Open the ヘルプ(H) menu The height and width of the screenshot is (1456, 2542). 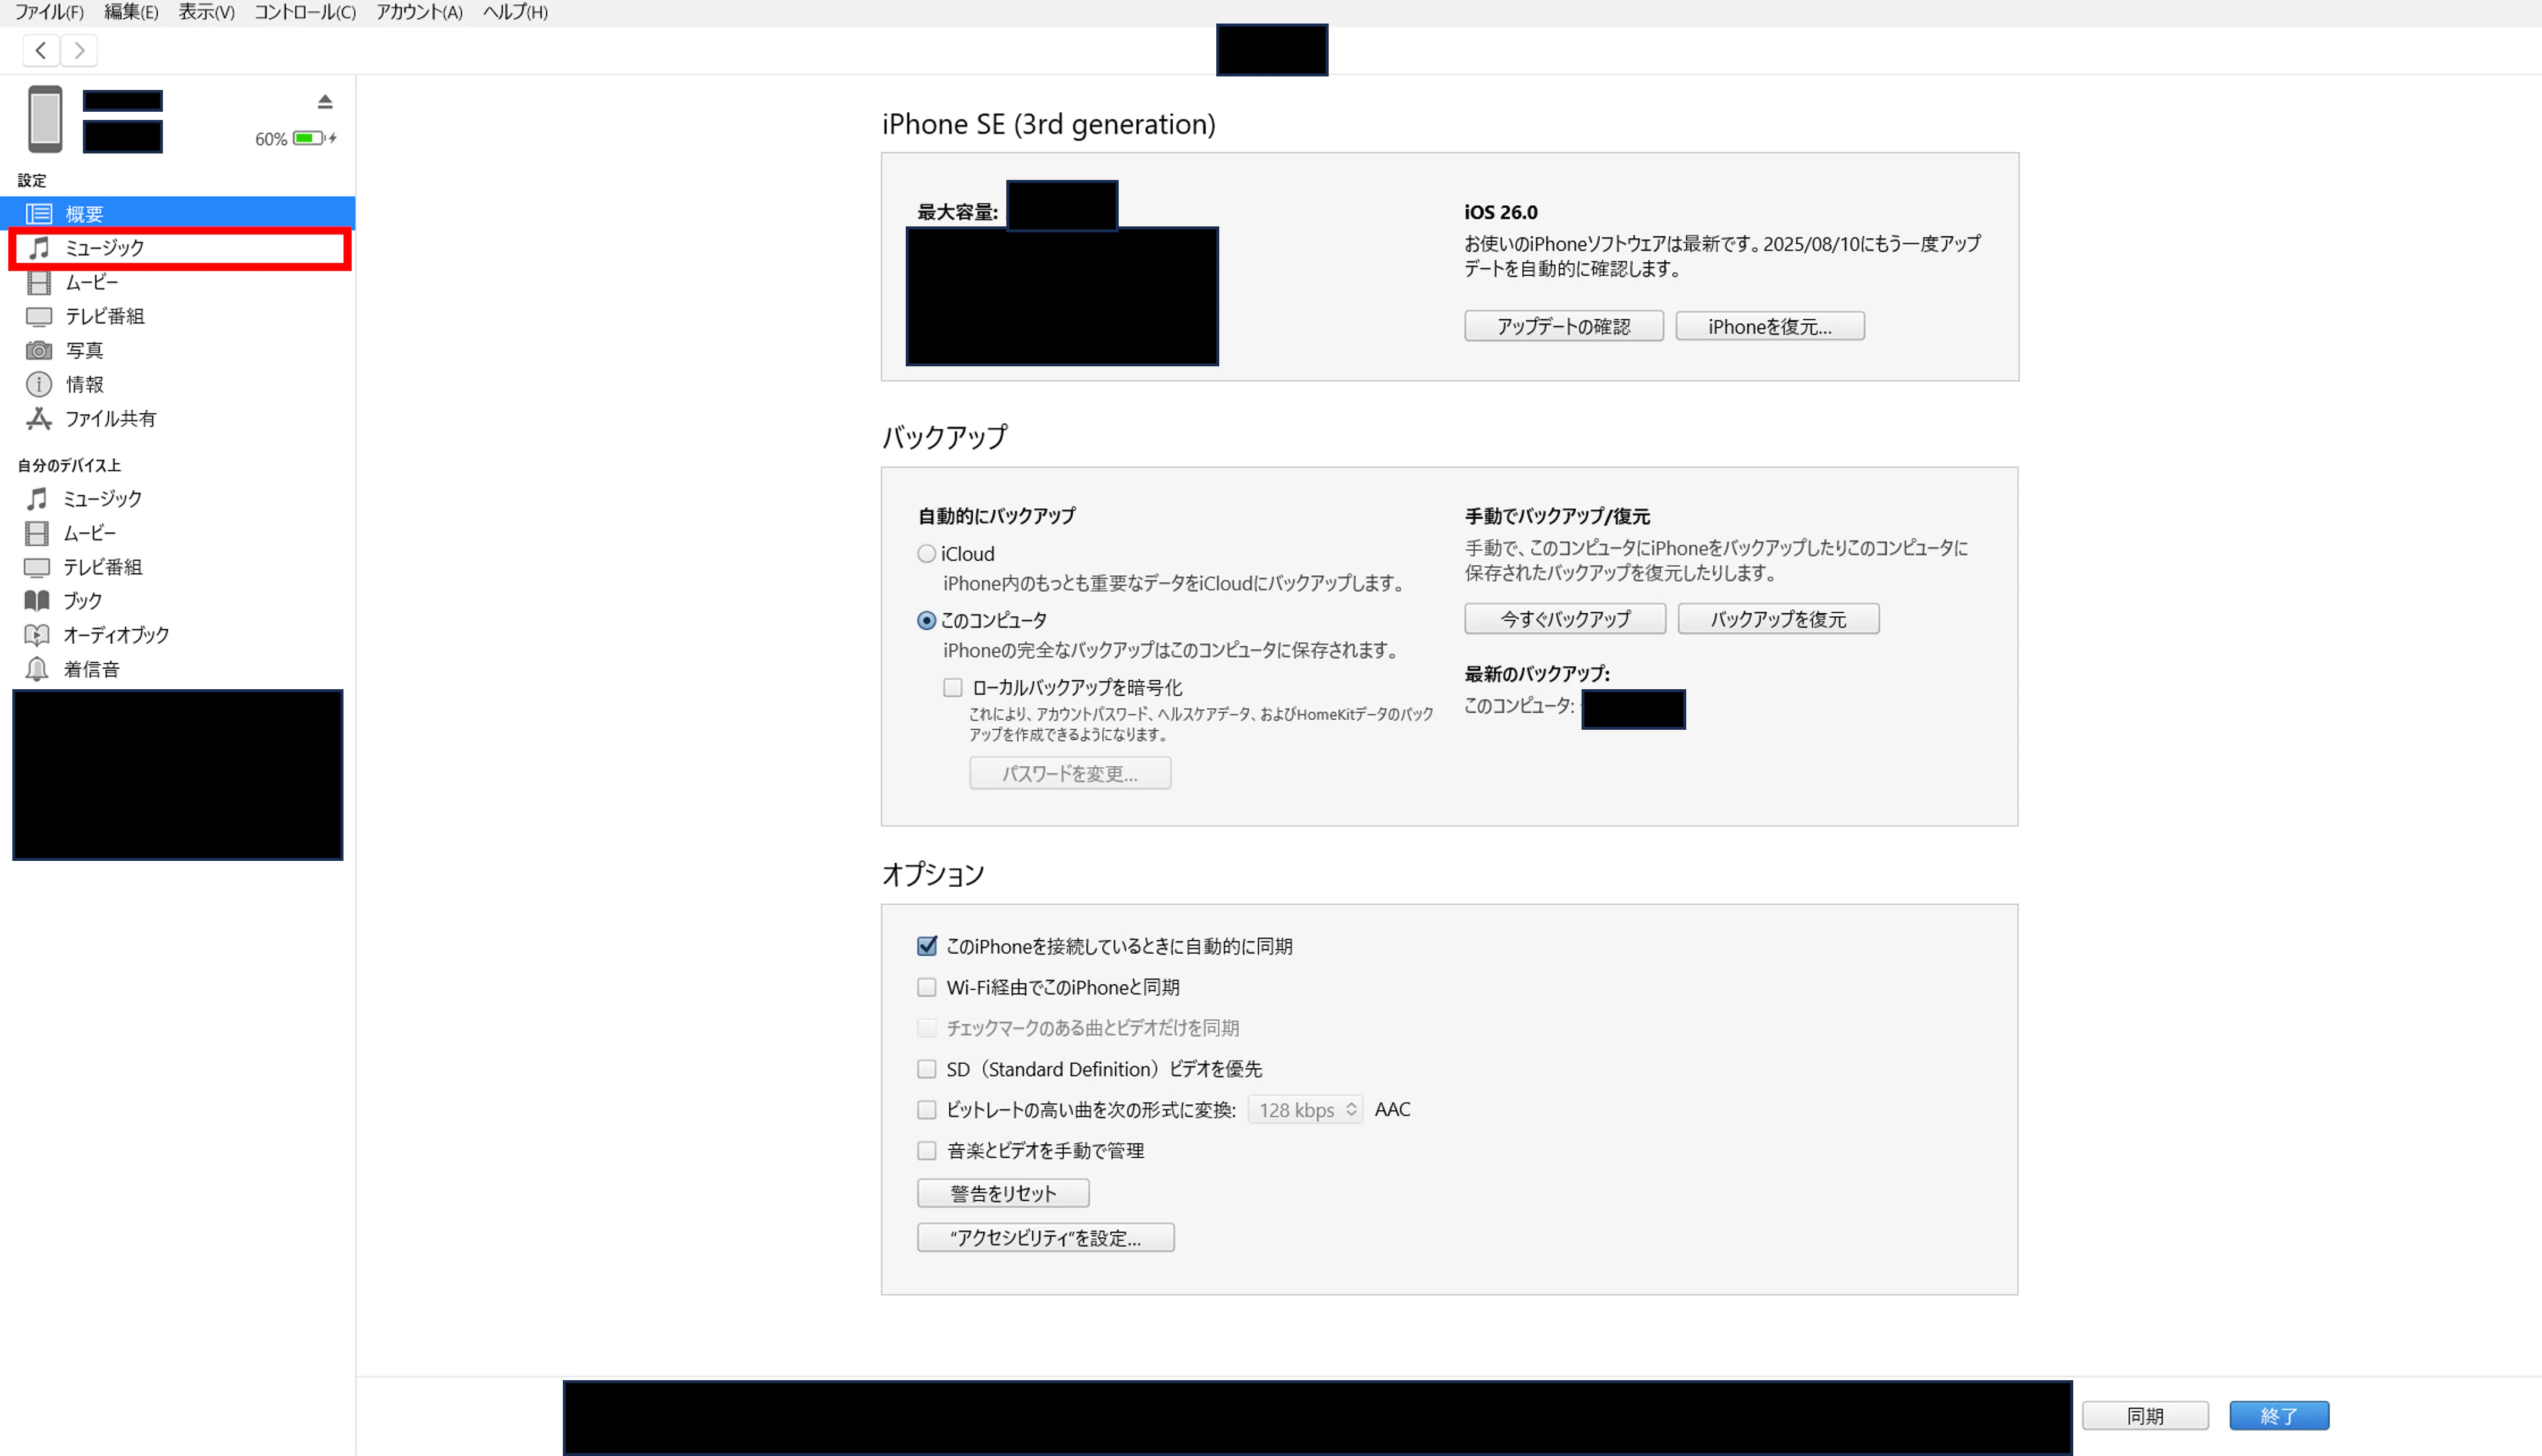tap(515, 12)
